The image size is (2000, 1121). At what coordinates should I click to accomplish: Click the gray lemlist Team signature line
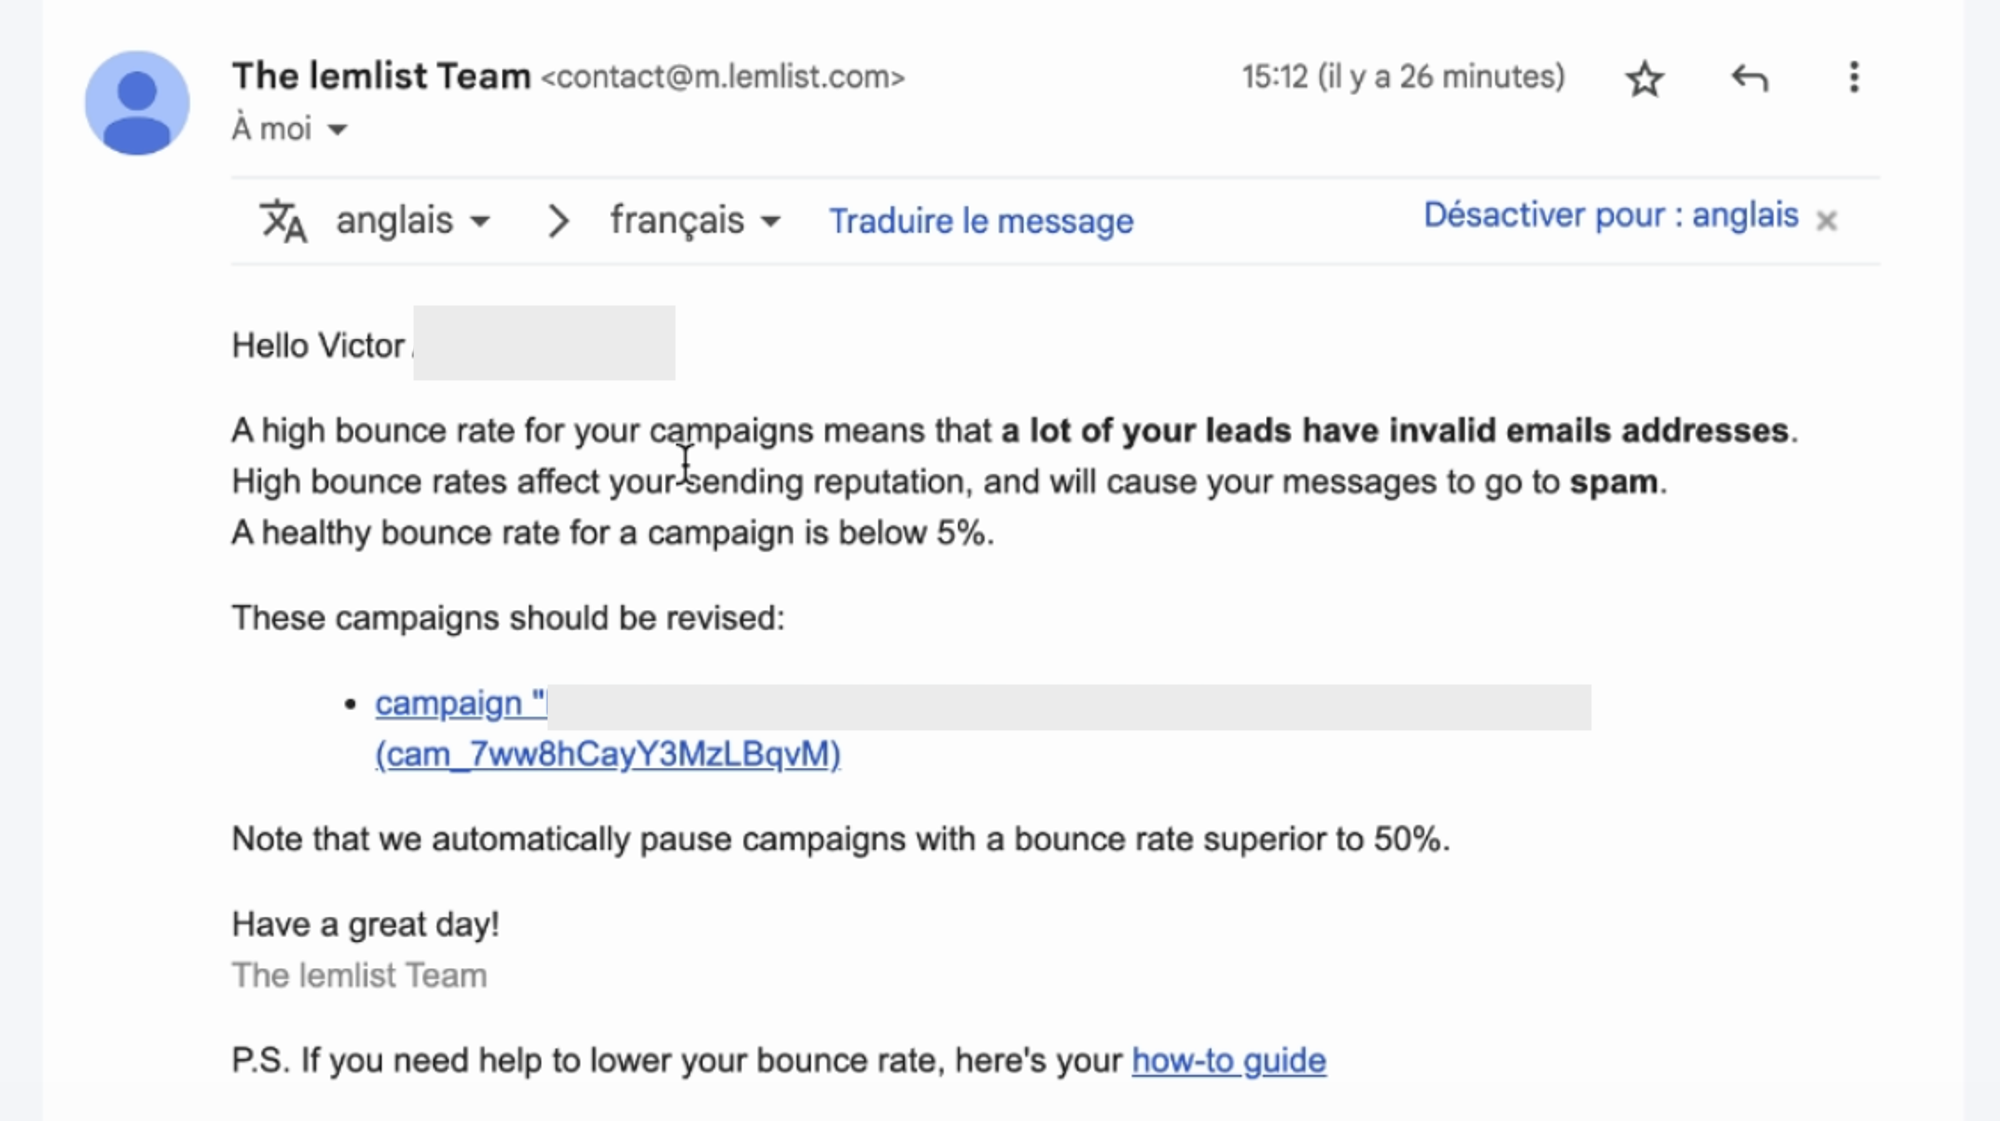(x=359, y=975)
